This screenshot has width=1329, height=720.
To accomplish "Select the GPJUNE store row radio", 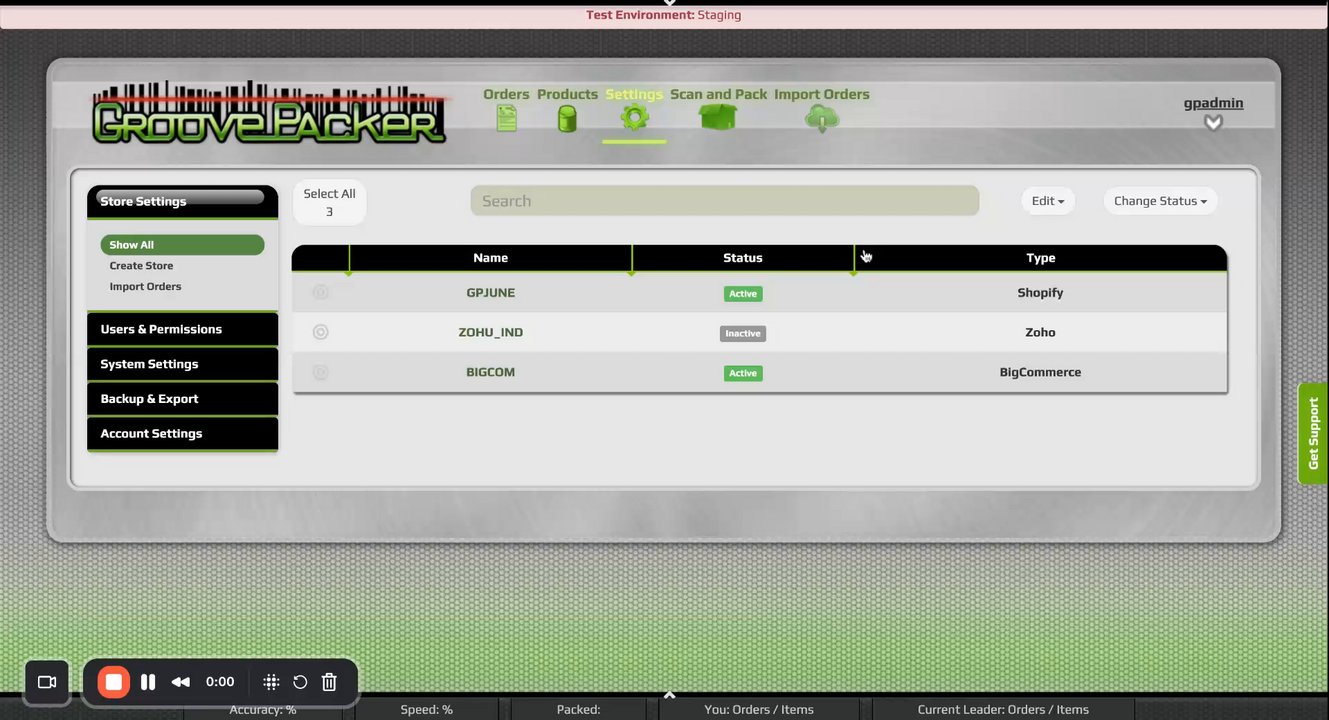I will click(x=320, y=292).
